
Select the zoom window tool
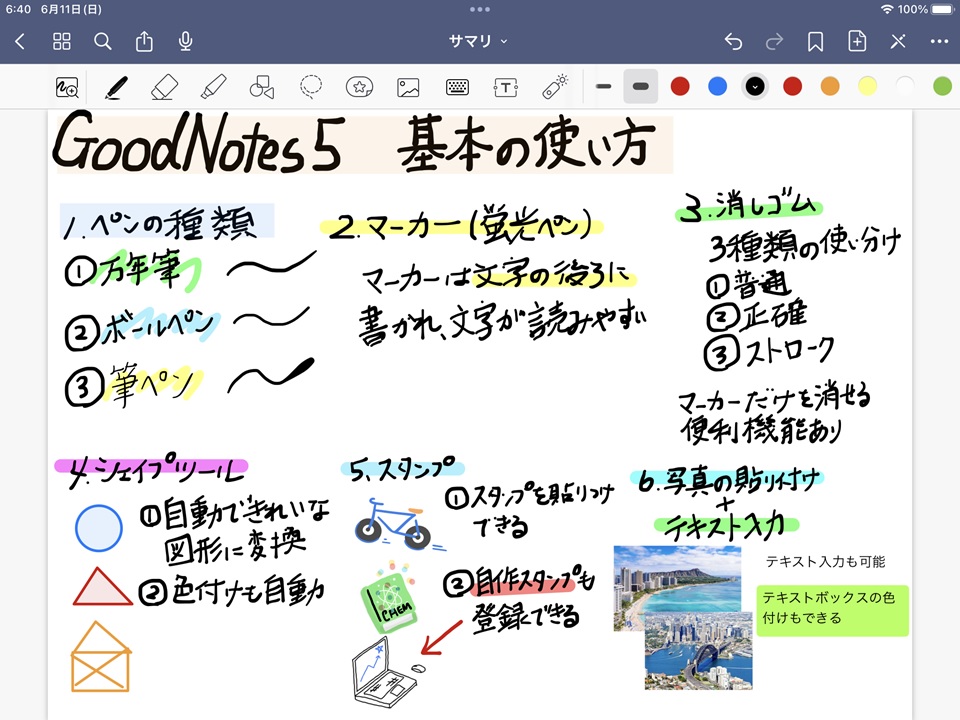[x=67, y=88]
